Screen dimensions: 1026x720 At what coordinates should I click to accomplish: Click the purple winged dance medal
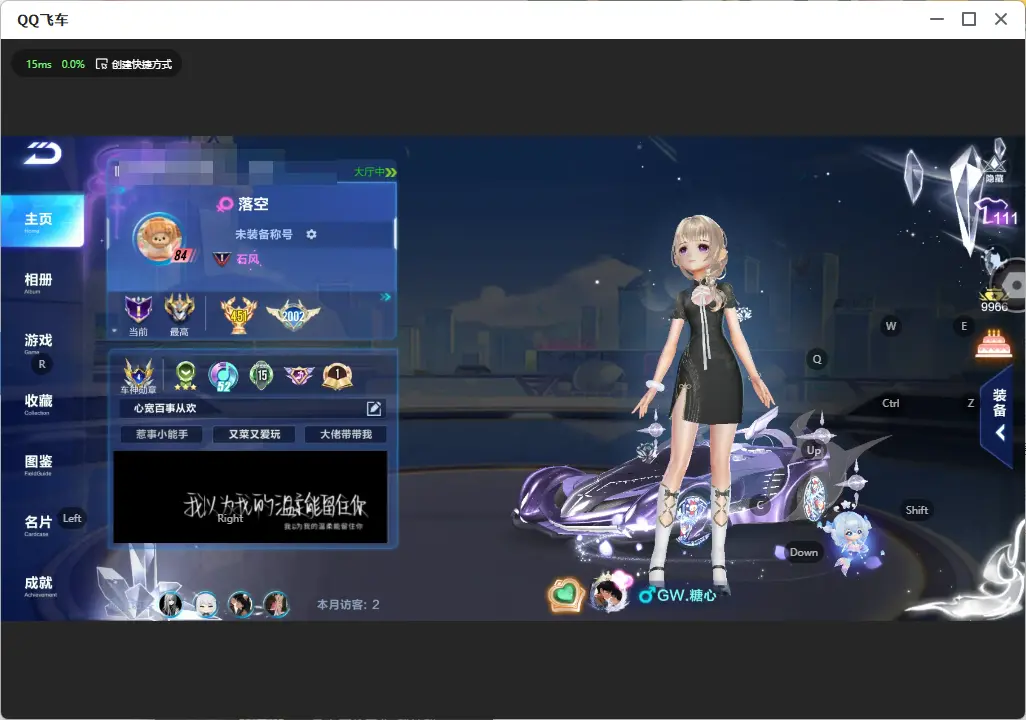(x=299, y=375)
